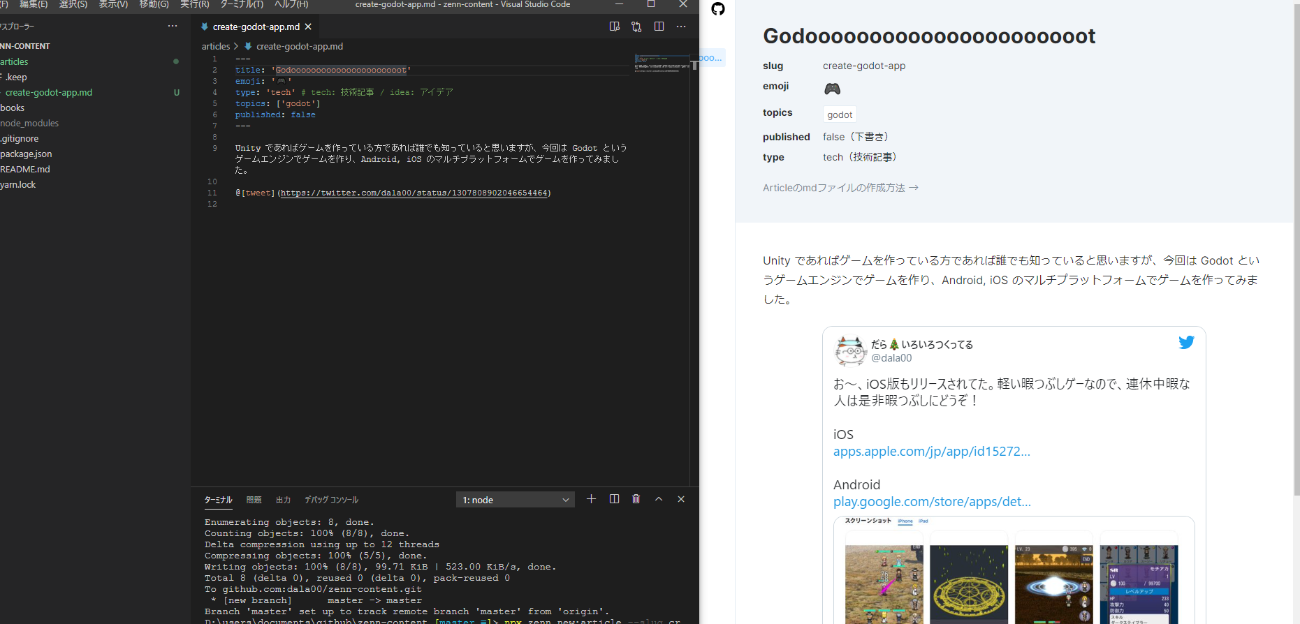Open the Explorer panel's more actions ellipsis
The width and height of the screenshot is (1300, 624).
[173, 26]
